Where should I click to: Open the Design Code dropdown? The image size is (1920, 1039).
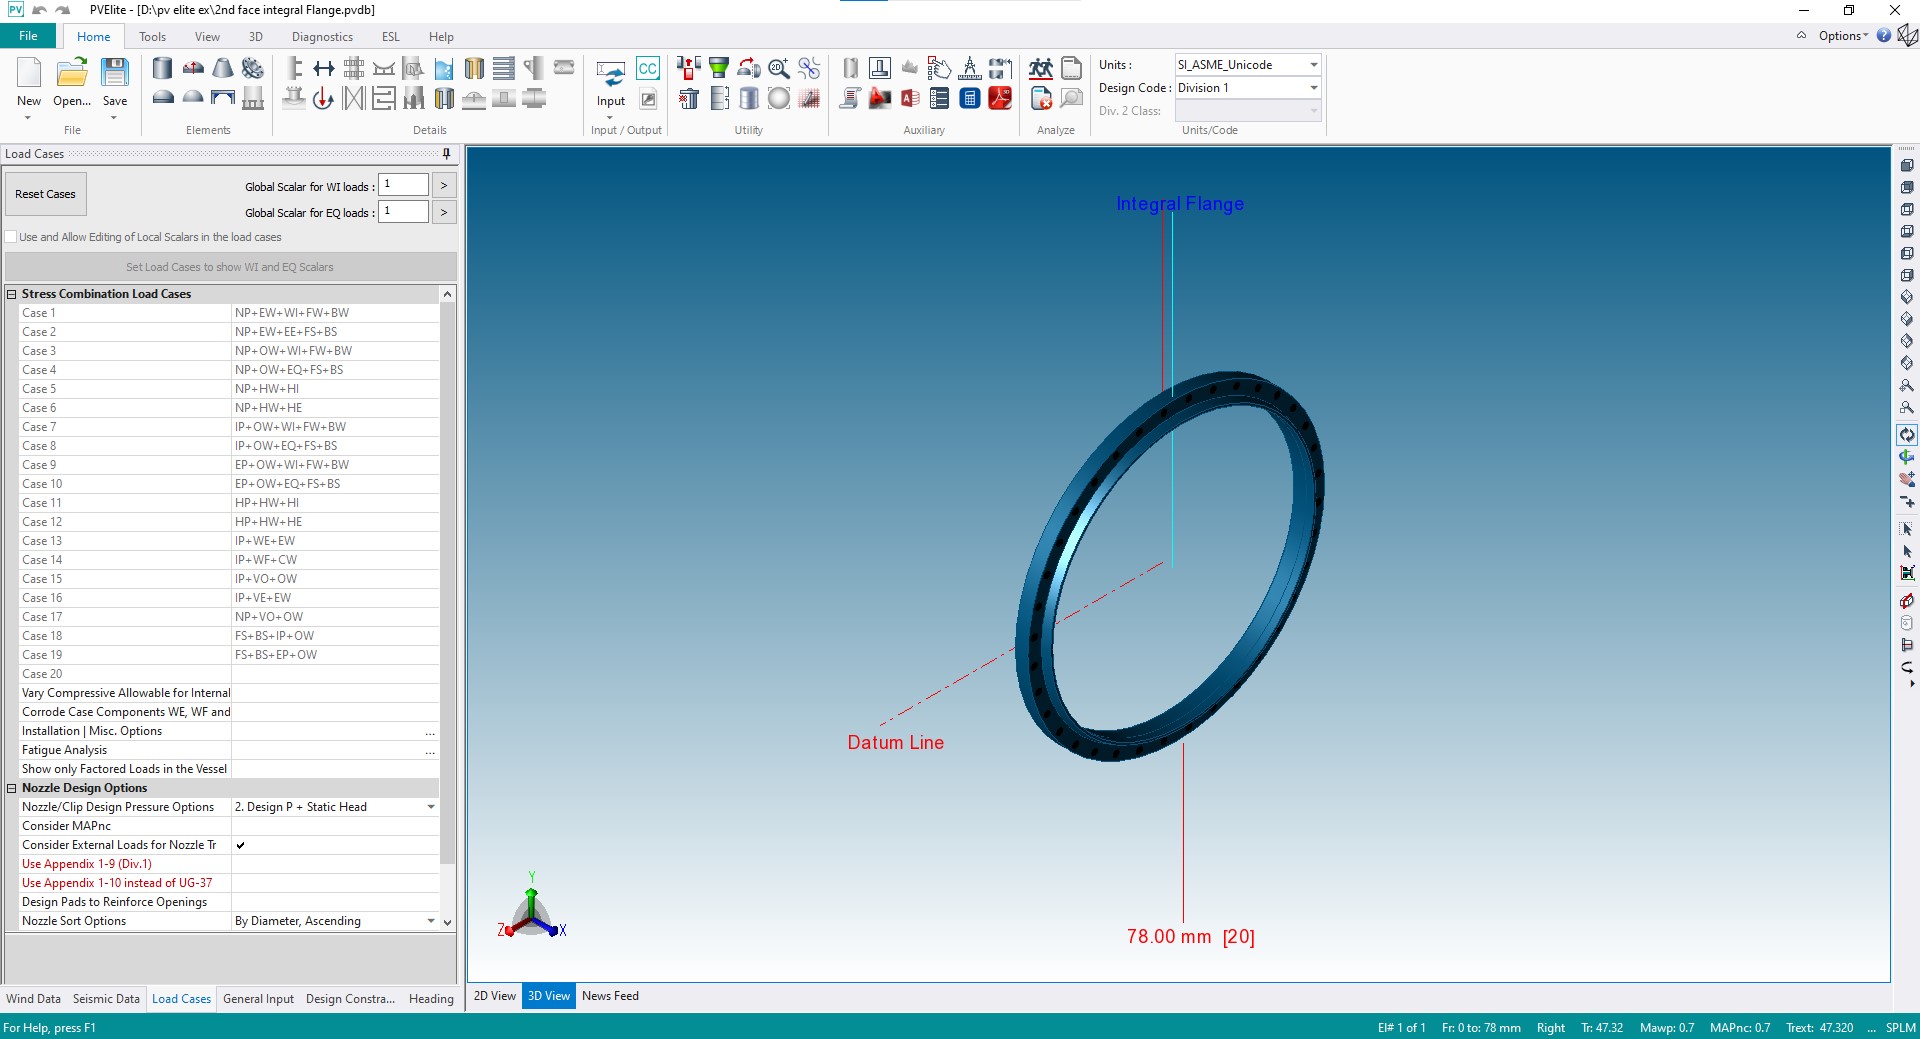click(1313, 88)
